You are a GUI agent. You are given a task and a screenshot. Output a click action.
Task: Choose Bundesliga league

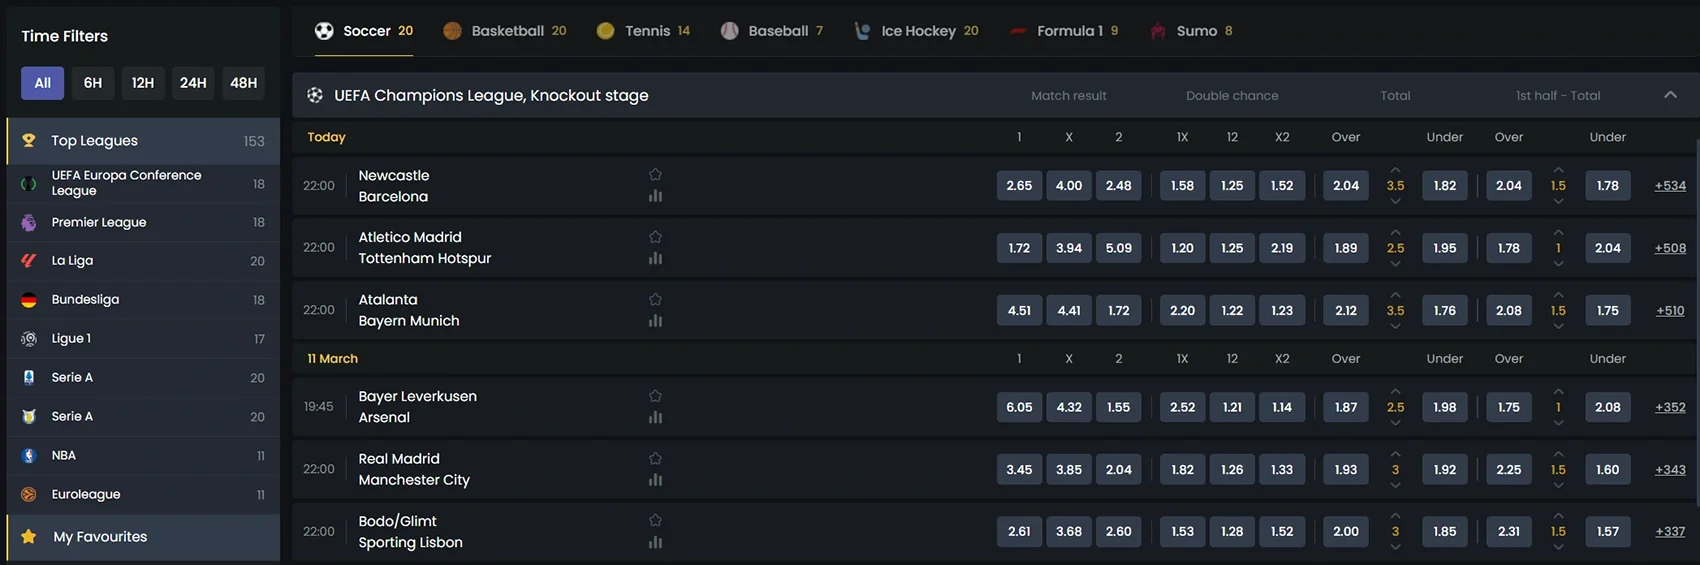(x=143, y=299)
